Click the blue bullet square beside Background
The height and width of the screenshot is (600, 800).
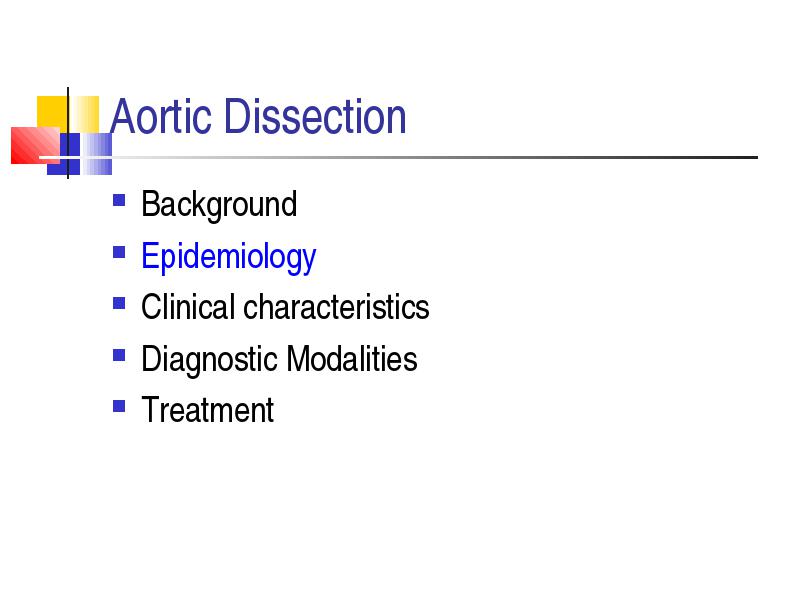pyautogui.click(x=119, y=200)
